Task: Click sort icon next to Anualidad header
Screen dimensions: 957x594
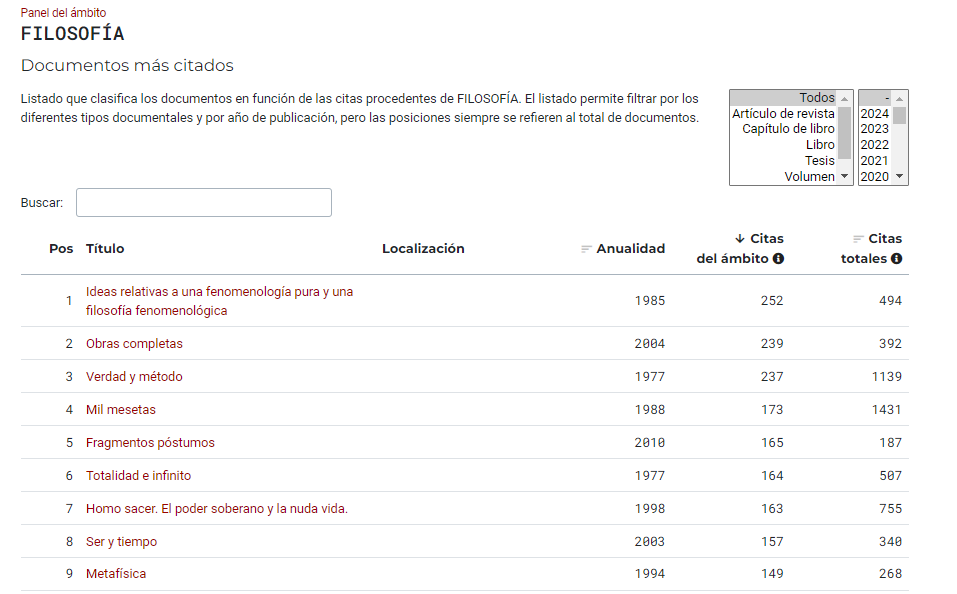Action: coord(587,249)
